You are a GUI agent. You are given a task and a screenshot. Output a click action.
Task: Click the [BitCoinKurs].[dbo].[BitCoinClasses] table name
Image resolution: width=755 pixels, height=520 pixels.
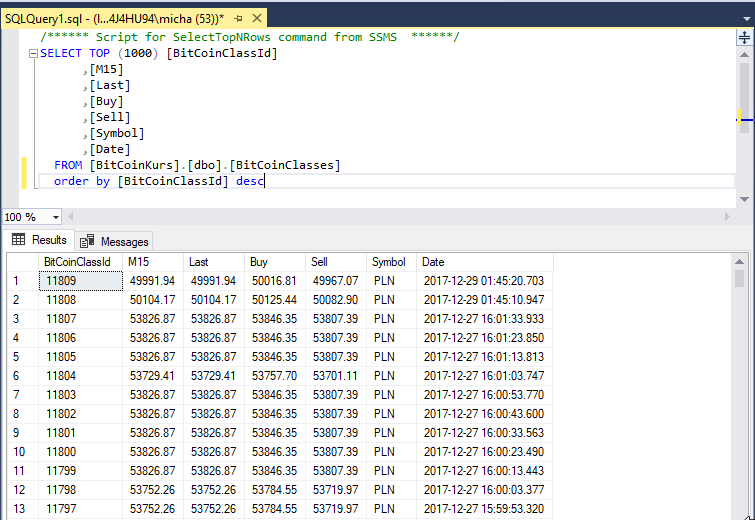coord(215,165)
